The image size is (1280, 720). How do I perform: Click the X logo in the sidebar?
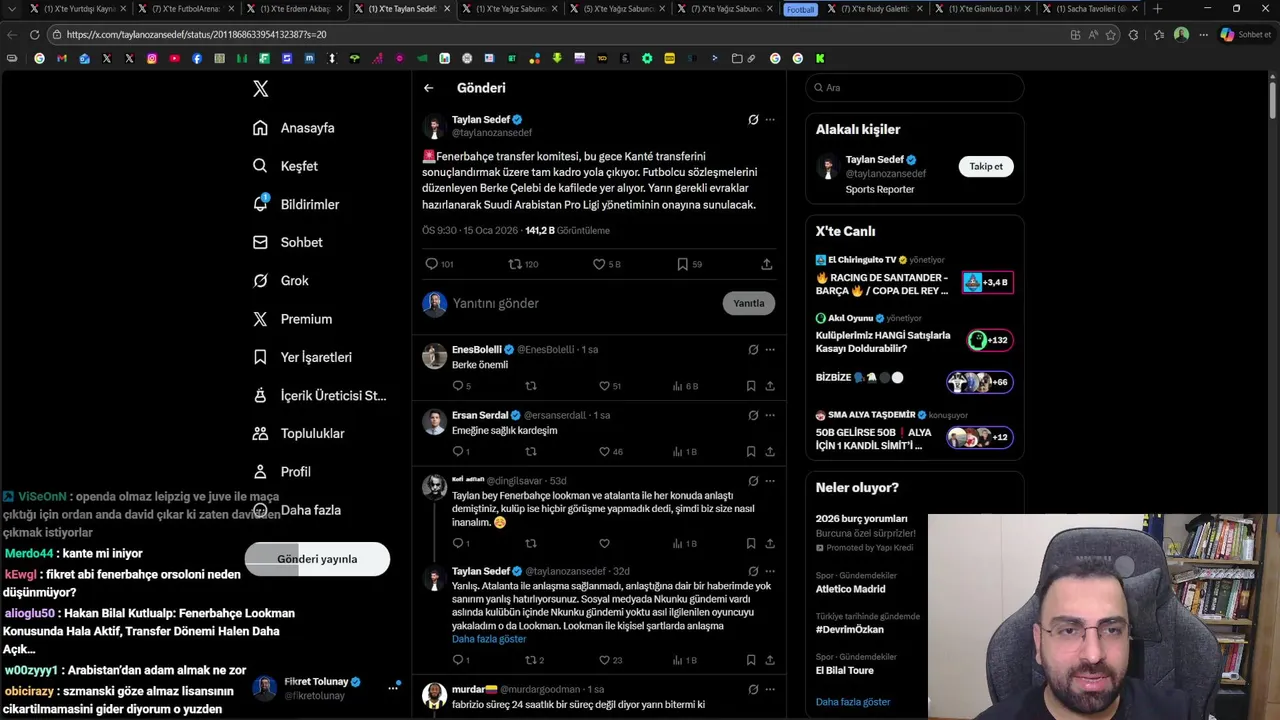[x=261, y=89]
